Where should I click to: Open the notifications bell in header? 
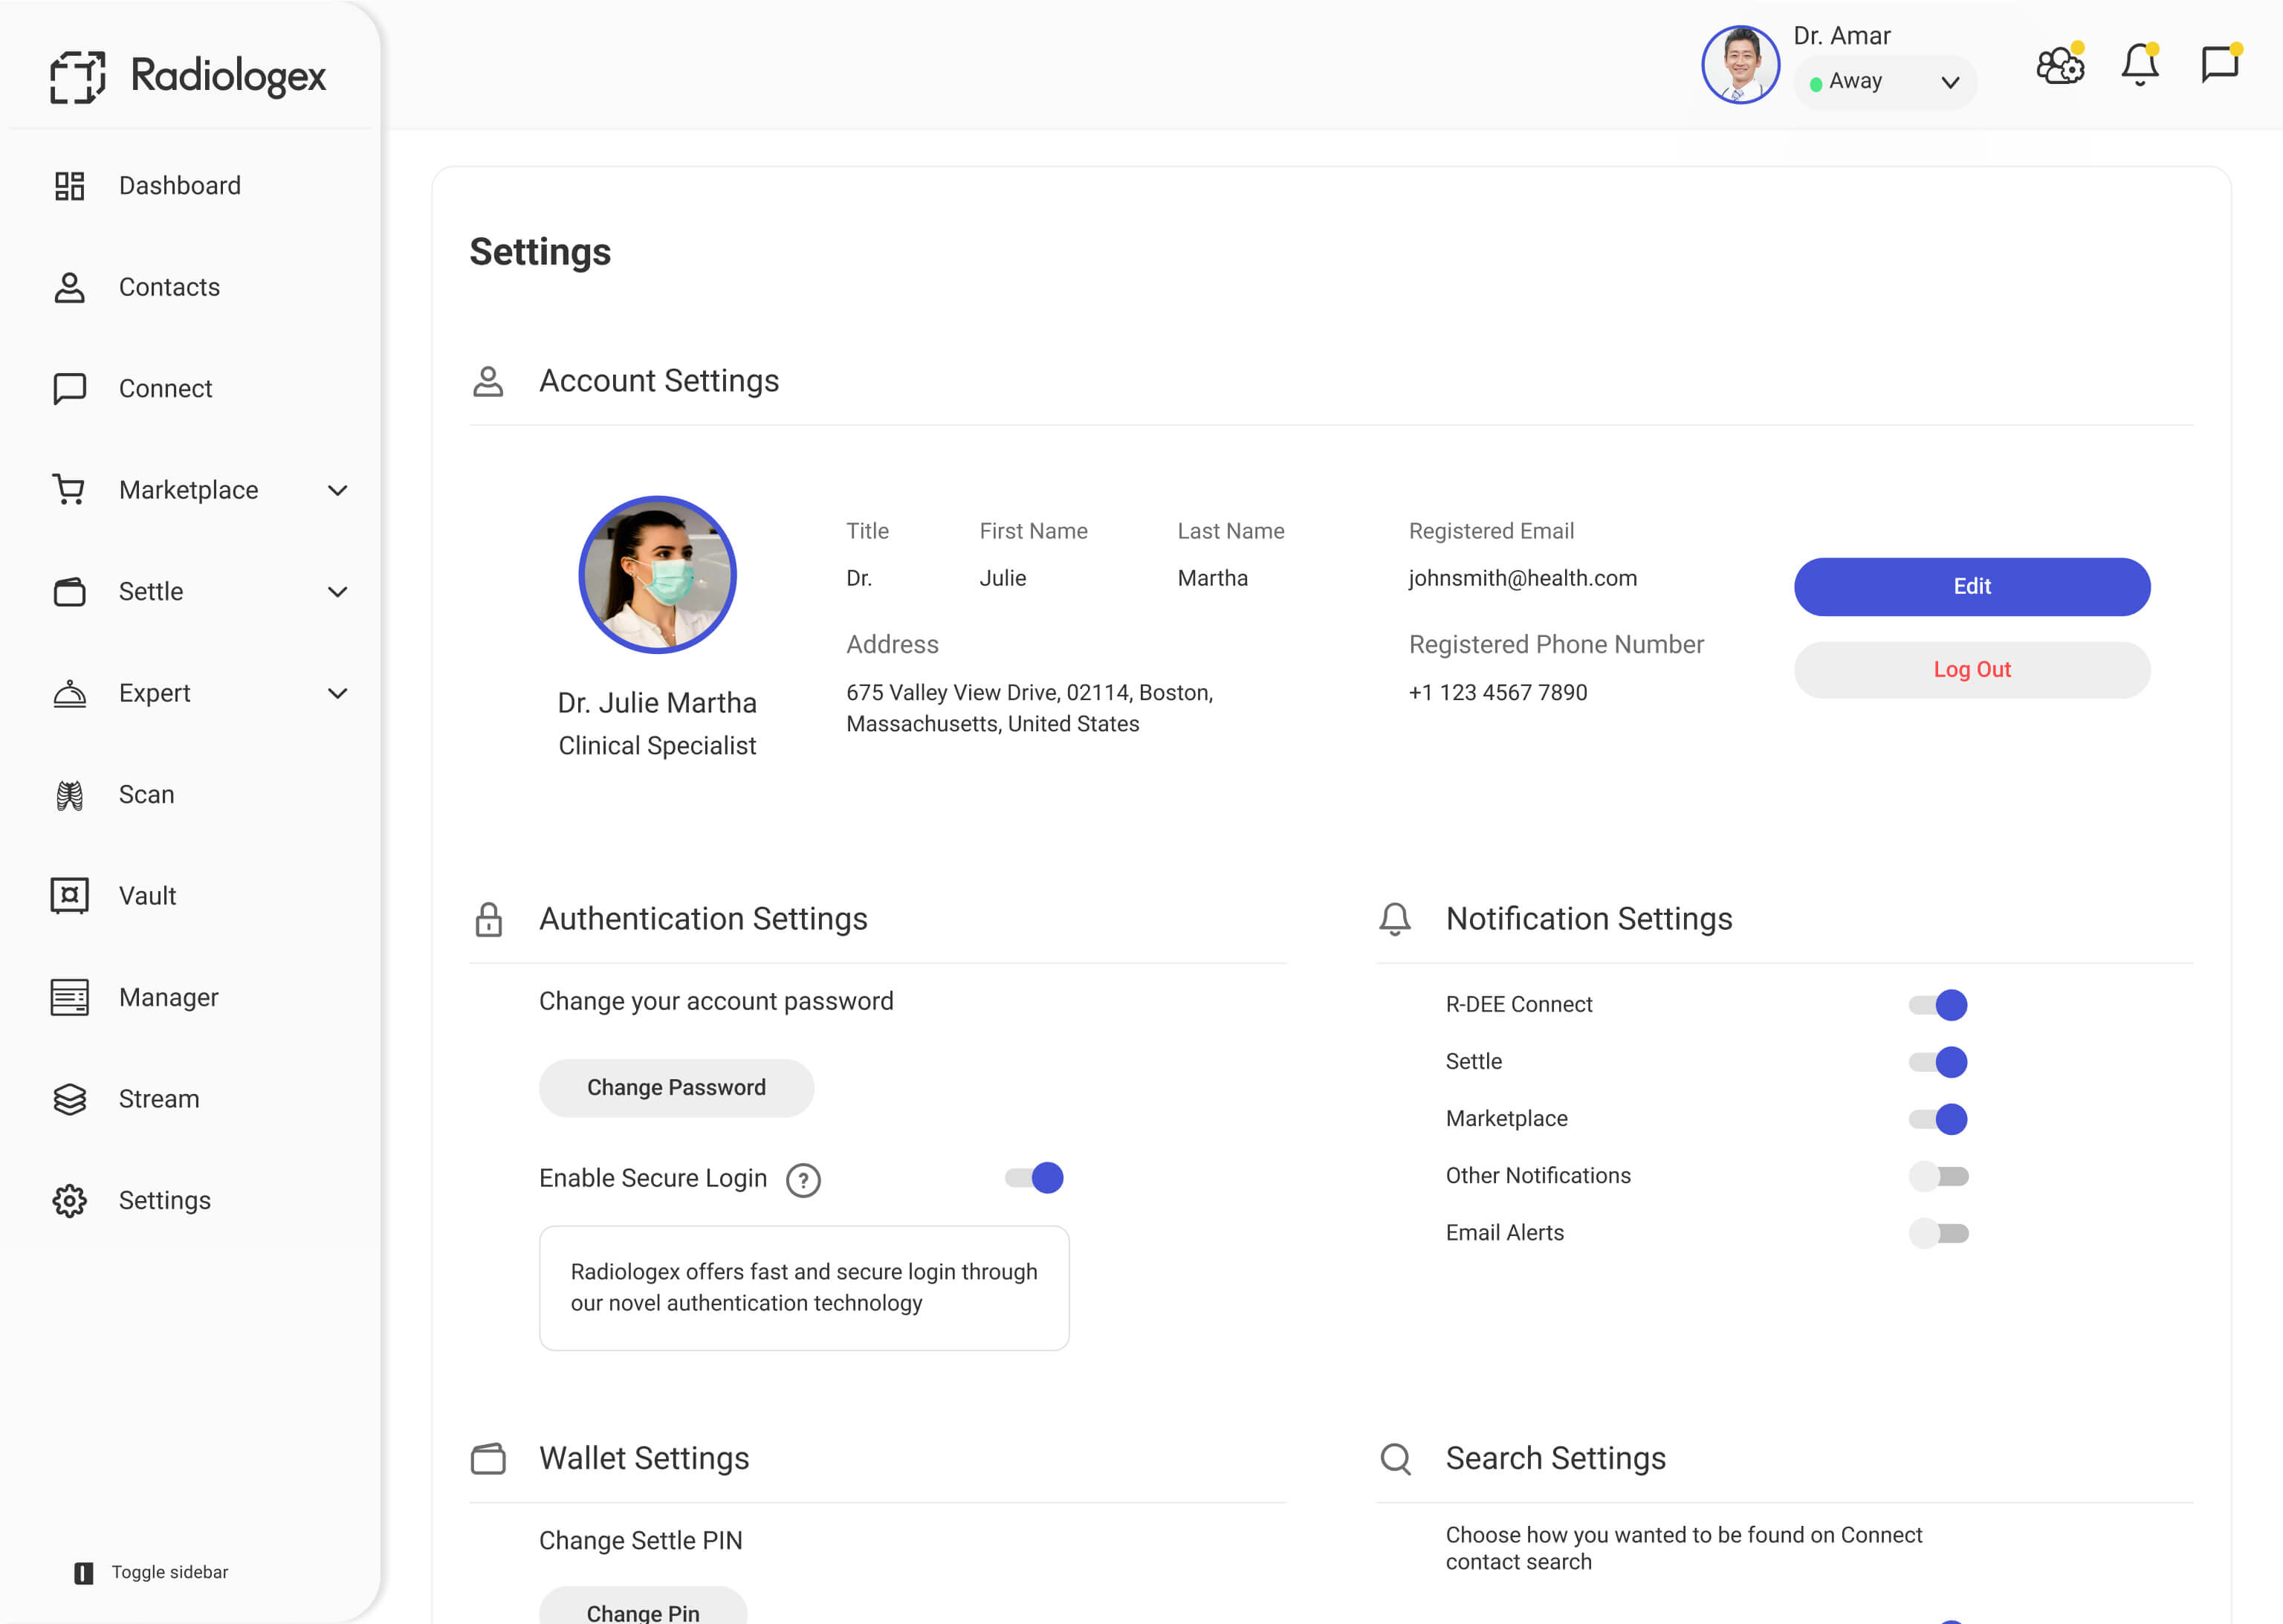click(x=2139, y=65)
